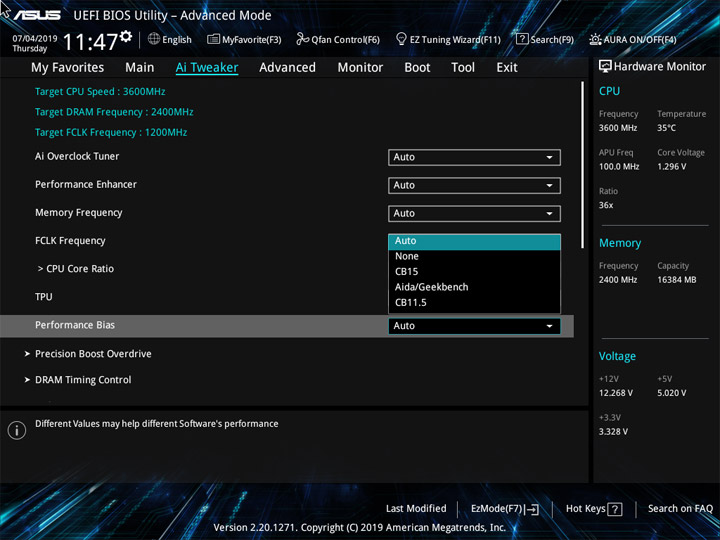Click Target DRAM Frequency : 2400MHz text
This screenshot has width=720, height=540.
click(x=114, y=112)
